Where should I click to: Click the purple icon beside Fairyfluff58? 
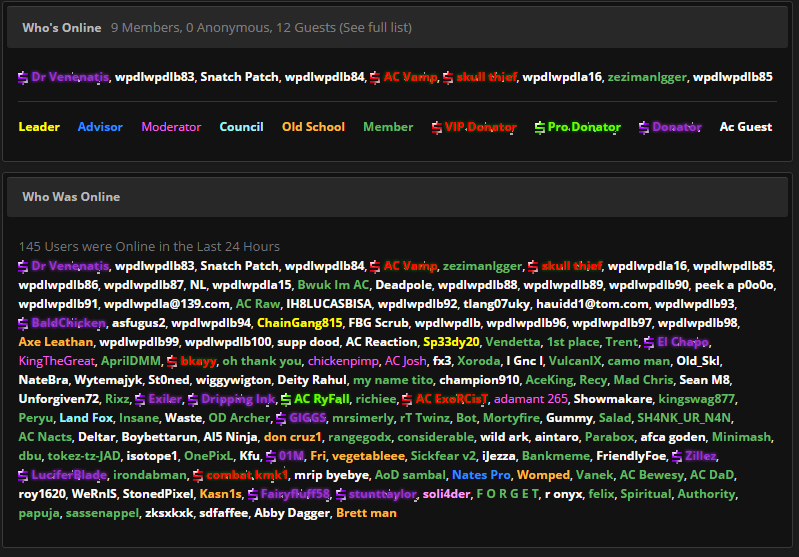(253, 494)
